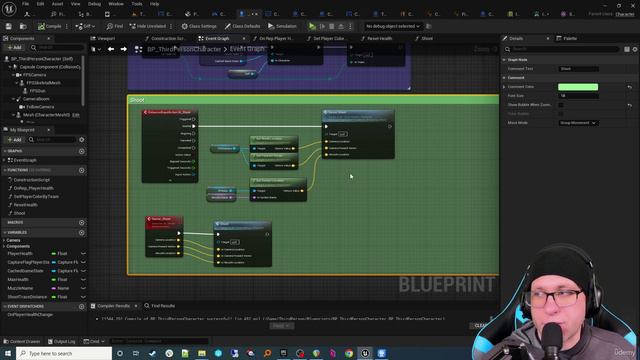Open Content Drawer in the status bar

(x=21, y=341)
